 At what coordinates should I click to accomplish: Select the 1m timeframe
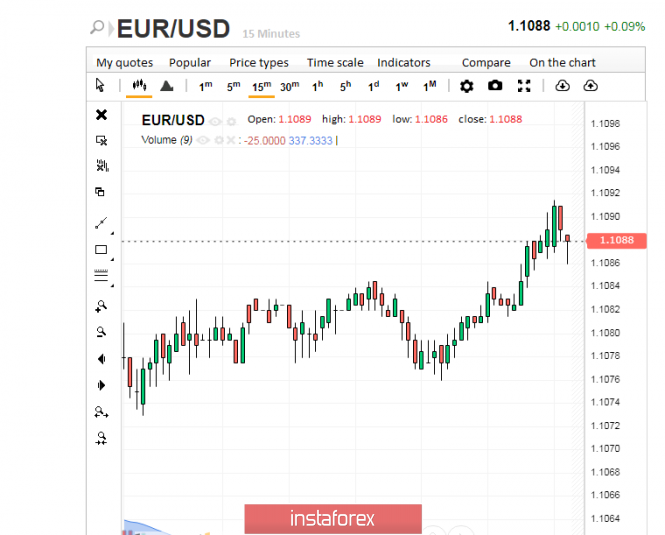(x=205, y=86)
